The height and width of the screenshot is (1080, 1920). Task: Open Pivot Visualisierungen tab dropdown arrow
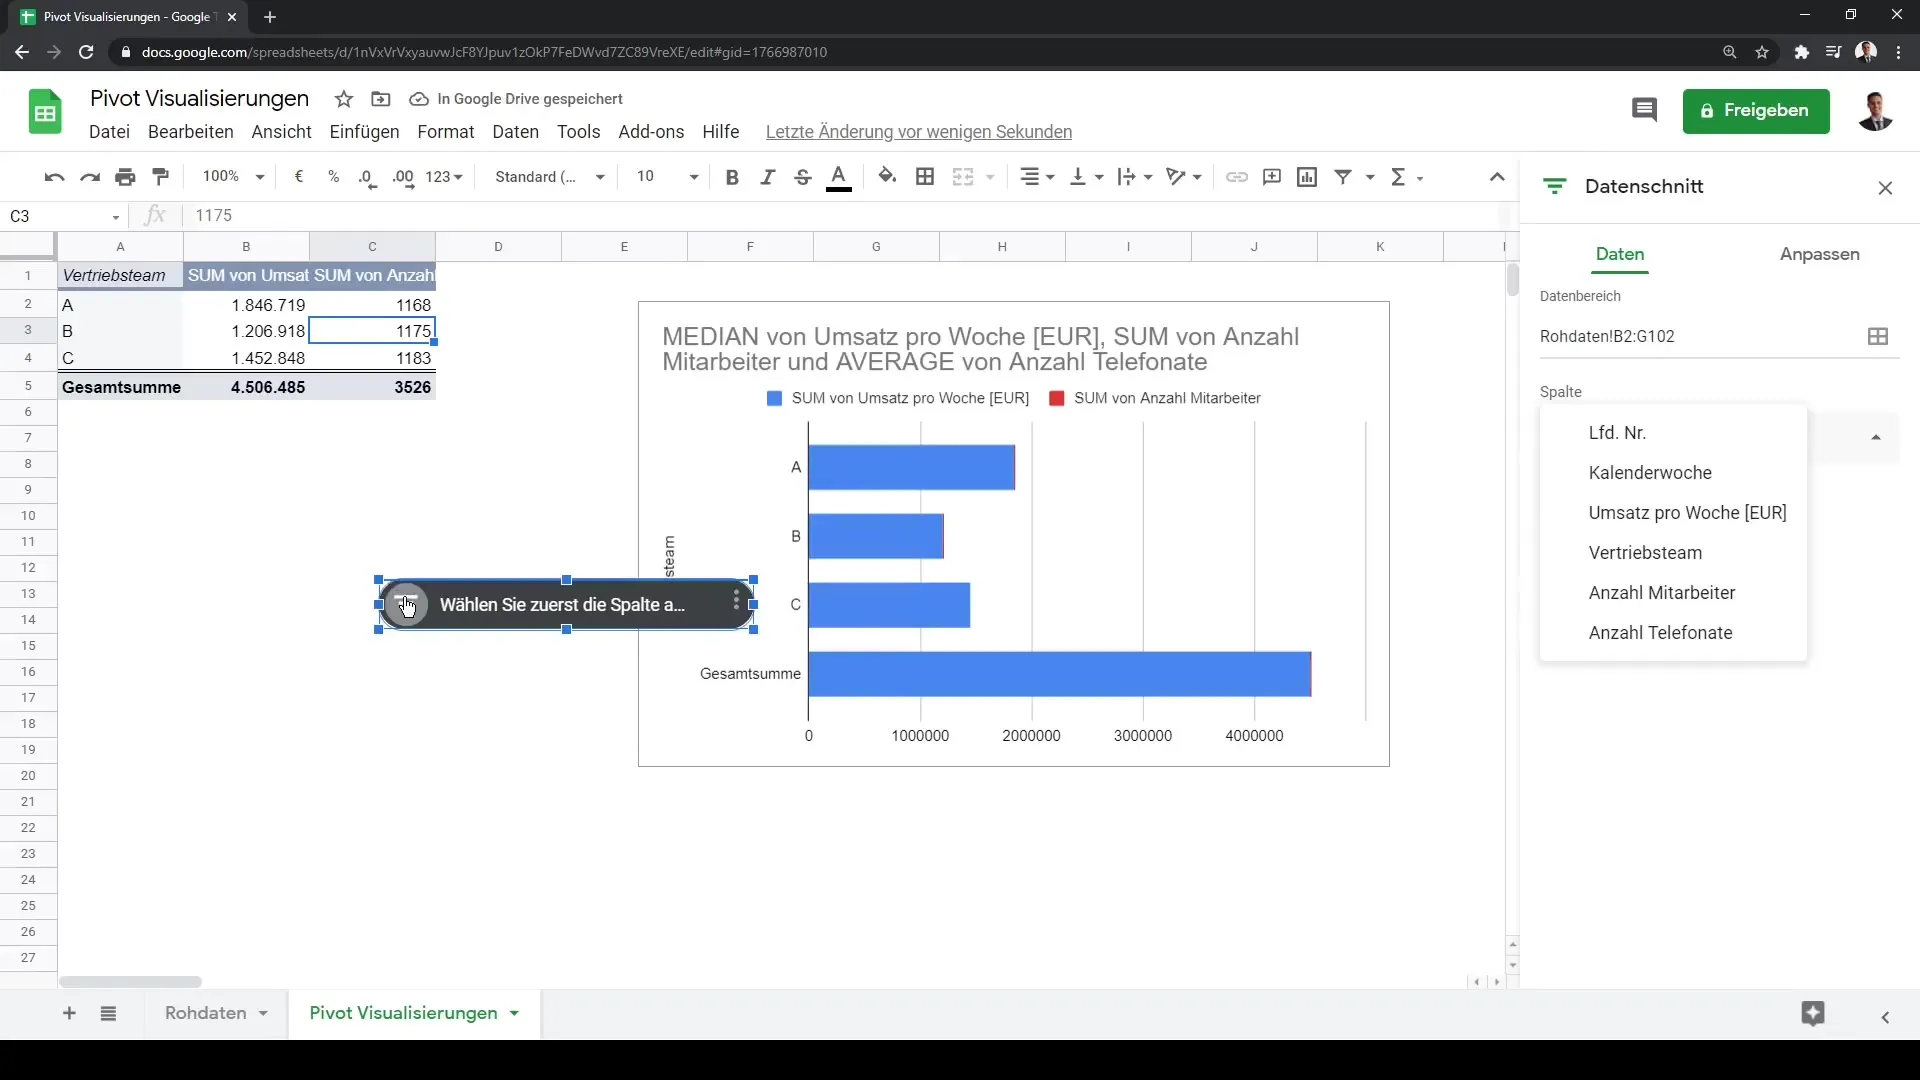point(514,1014)
